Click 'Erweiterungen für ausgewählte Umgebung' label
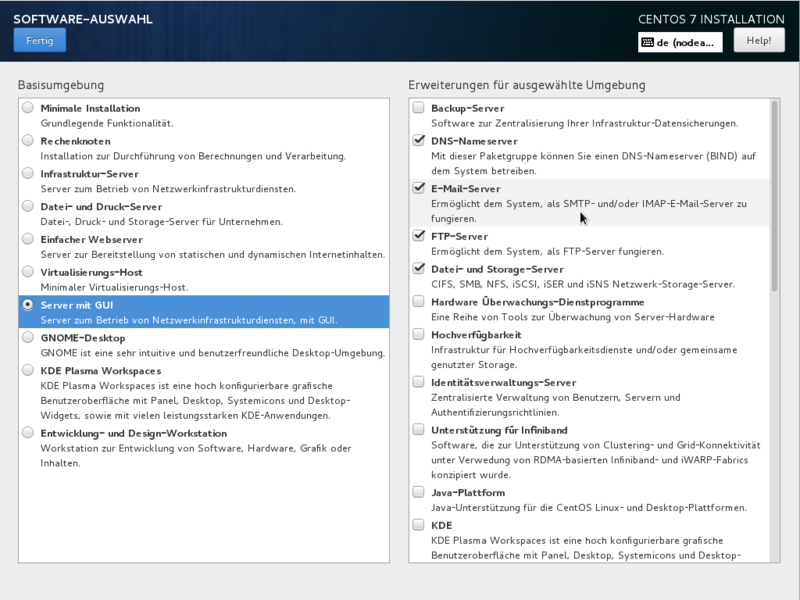The height and width of the screenshot is (600, 800). click(x=527, y=85)
